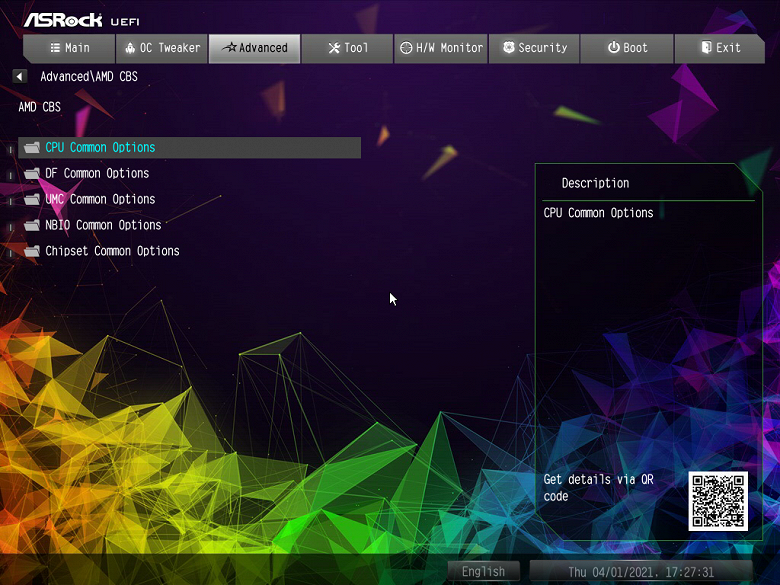This screenshot has width=780, height=585.
Task: Go to the H/W Monitor tab
Action: click(x=441, y=48)
